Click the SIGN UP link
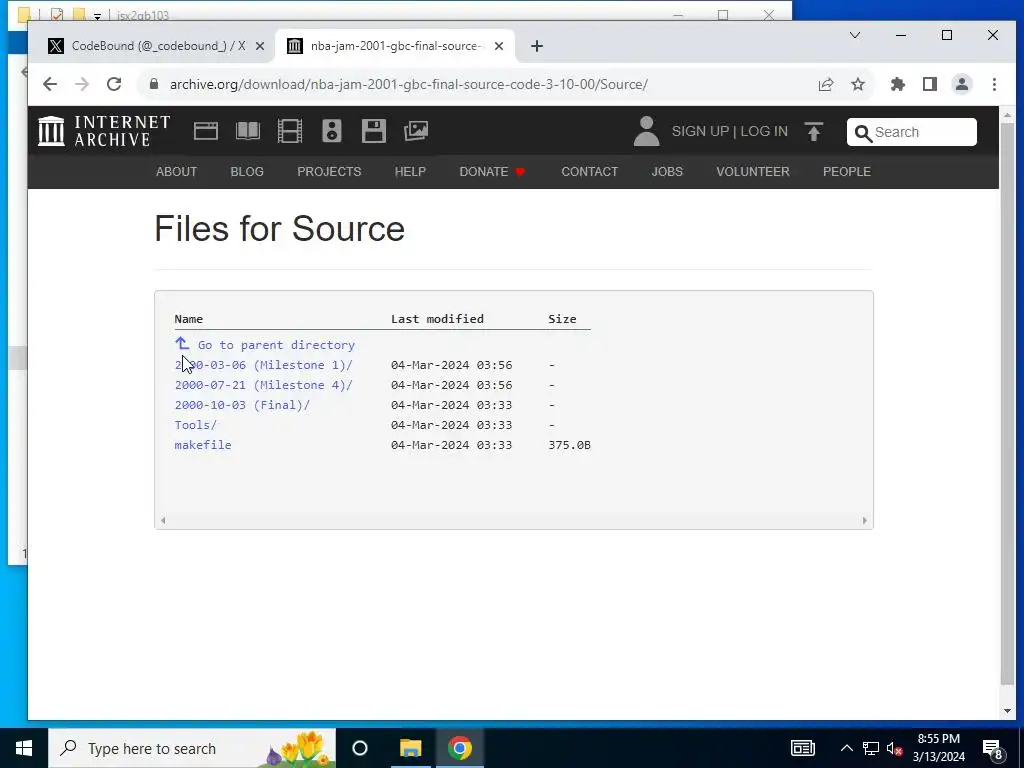The height and width of the screenshot is (768, 1024). coord(700,131)
